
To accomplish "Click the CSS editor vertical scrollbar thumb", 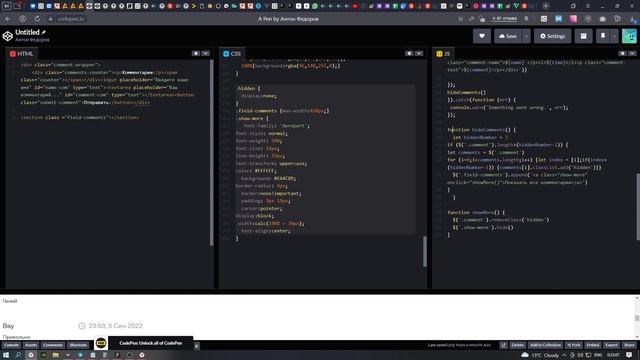I will 424,251.
